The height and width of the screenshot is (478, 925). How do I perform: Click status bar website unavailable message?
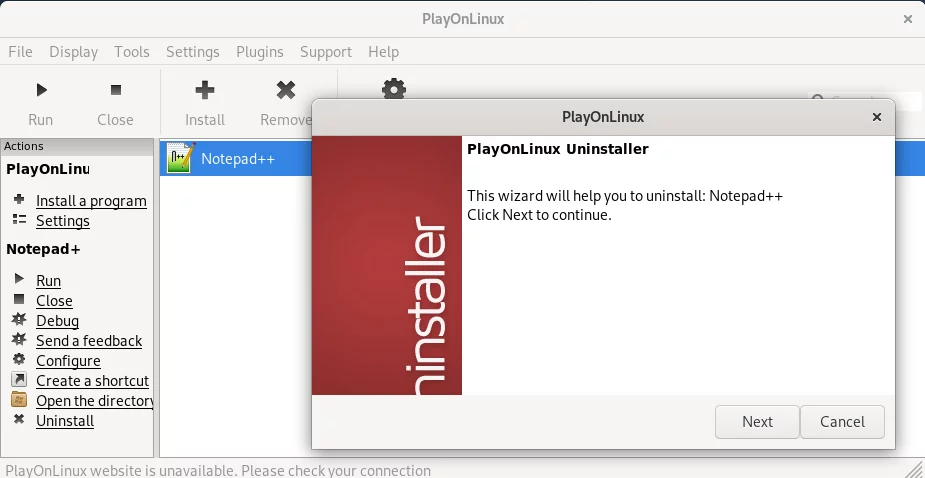coord(218,471)
